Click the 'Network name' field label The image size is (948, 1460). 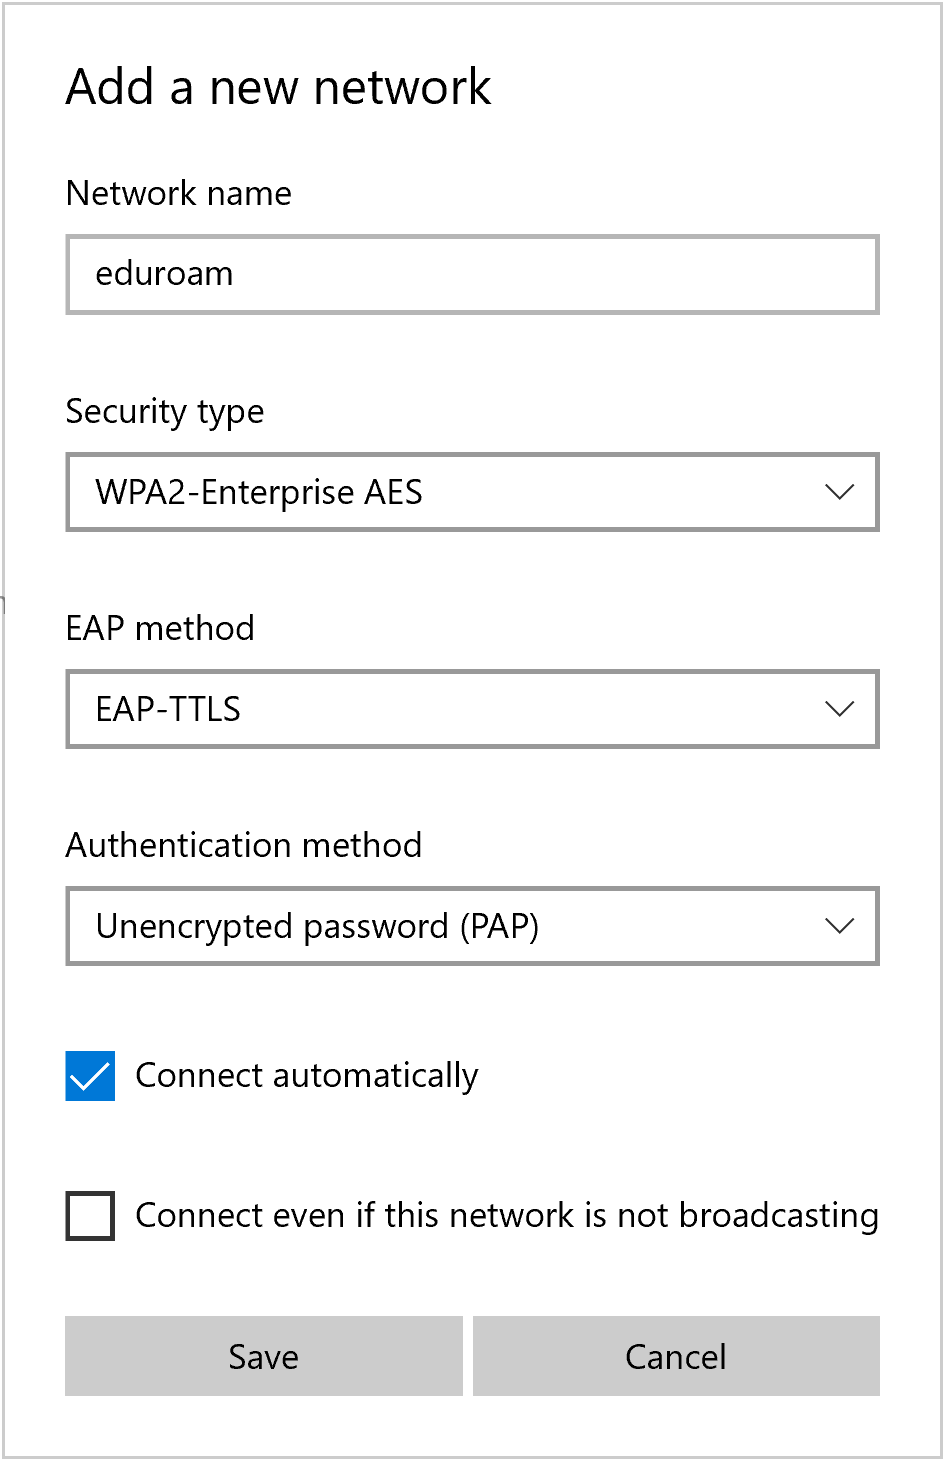[x=179, y=193]
